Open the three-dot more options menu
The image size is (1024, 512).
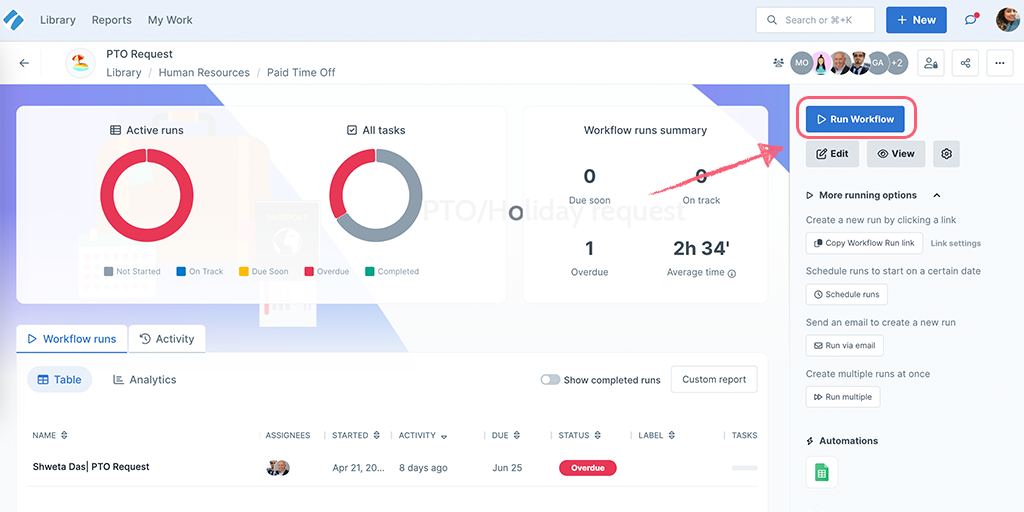tap(999, 63)
